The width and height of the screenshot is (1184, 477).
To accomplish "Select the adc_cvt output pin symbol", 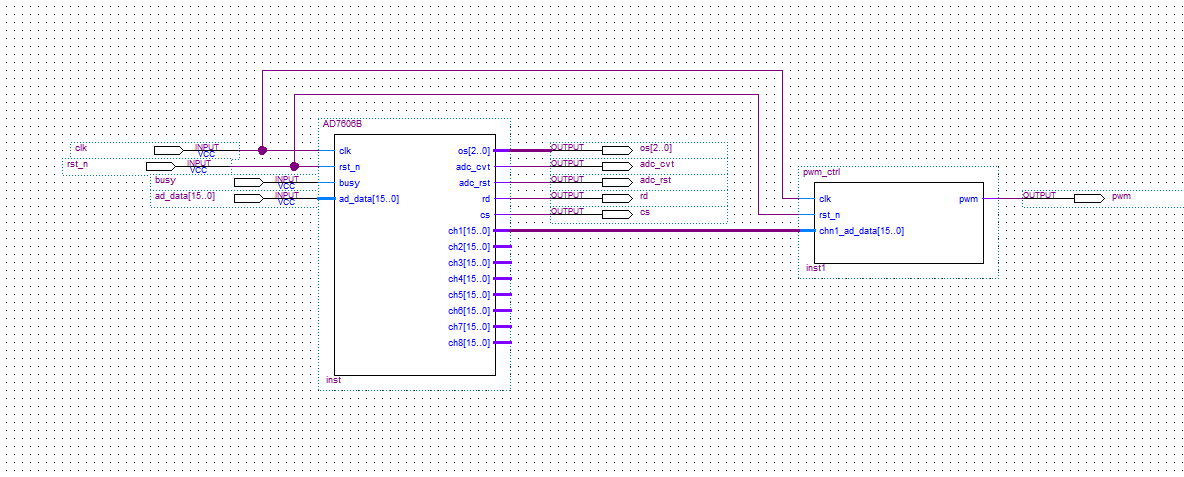I will click(617, 166).
